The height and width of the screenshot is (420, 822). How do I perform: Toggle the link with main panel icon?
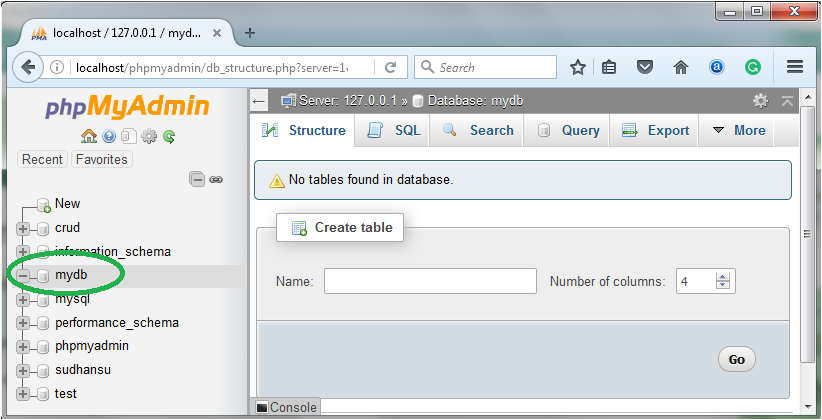216,179
